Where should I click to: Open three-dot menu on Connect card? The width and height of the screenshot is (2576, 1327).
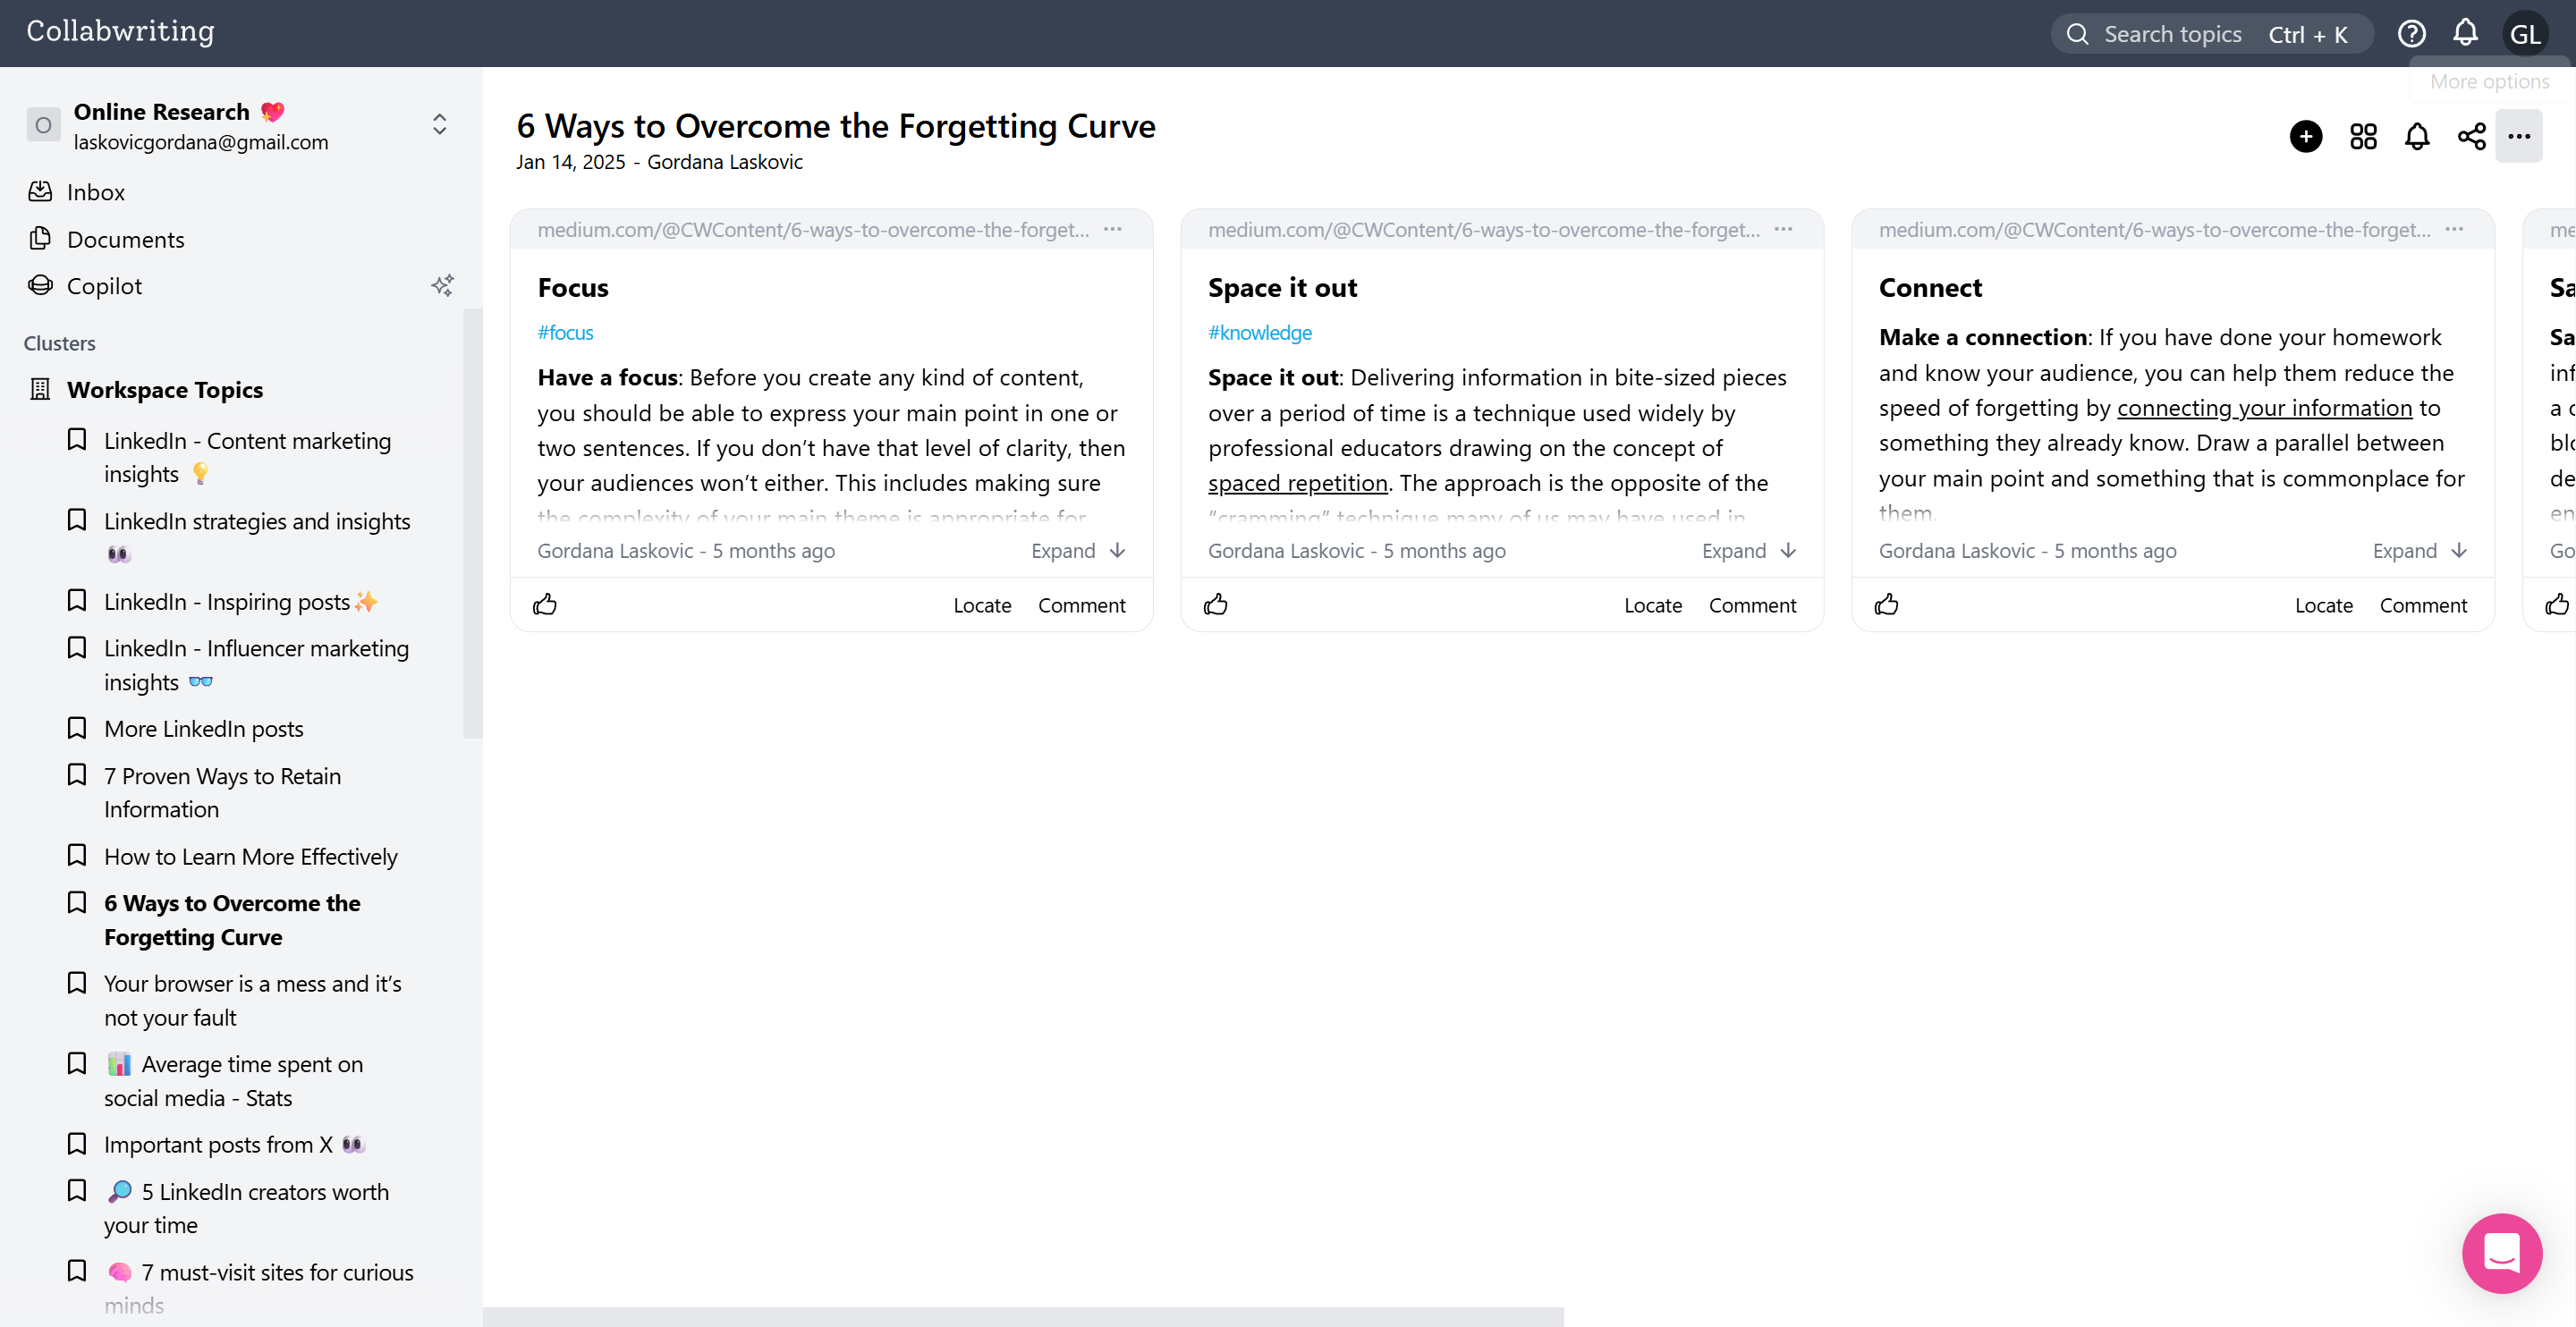point(2455,230)
